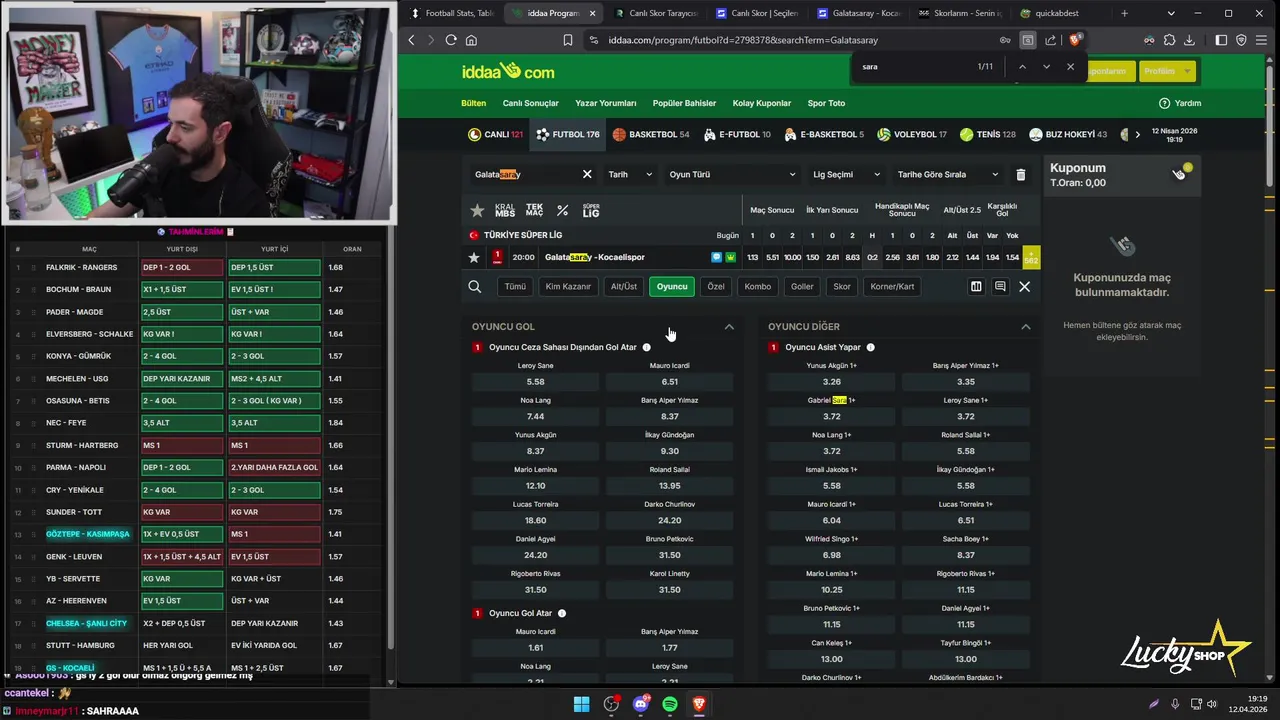This screenshot has width=1280, height=720.
Task: Select the Korner/Kart market tab
Action: [892, 287]
